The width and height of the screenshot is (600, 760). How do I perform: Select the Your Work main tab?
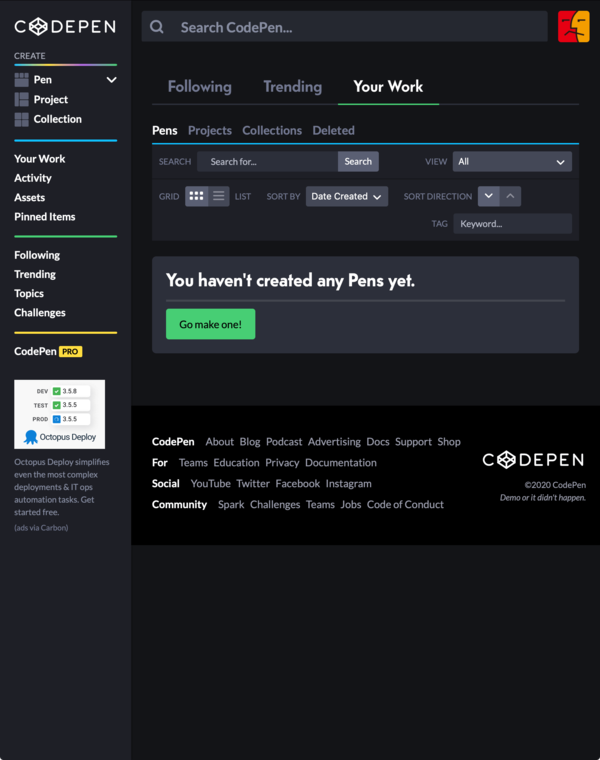pyautogui.click(x=388, y=87)
